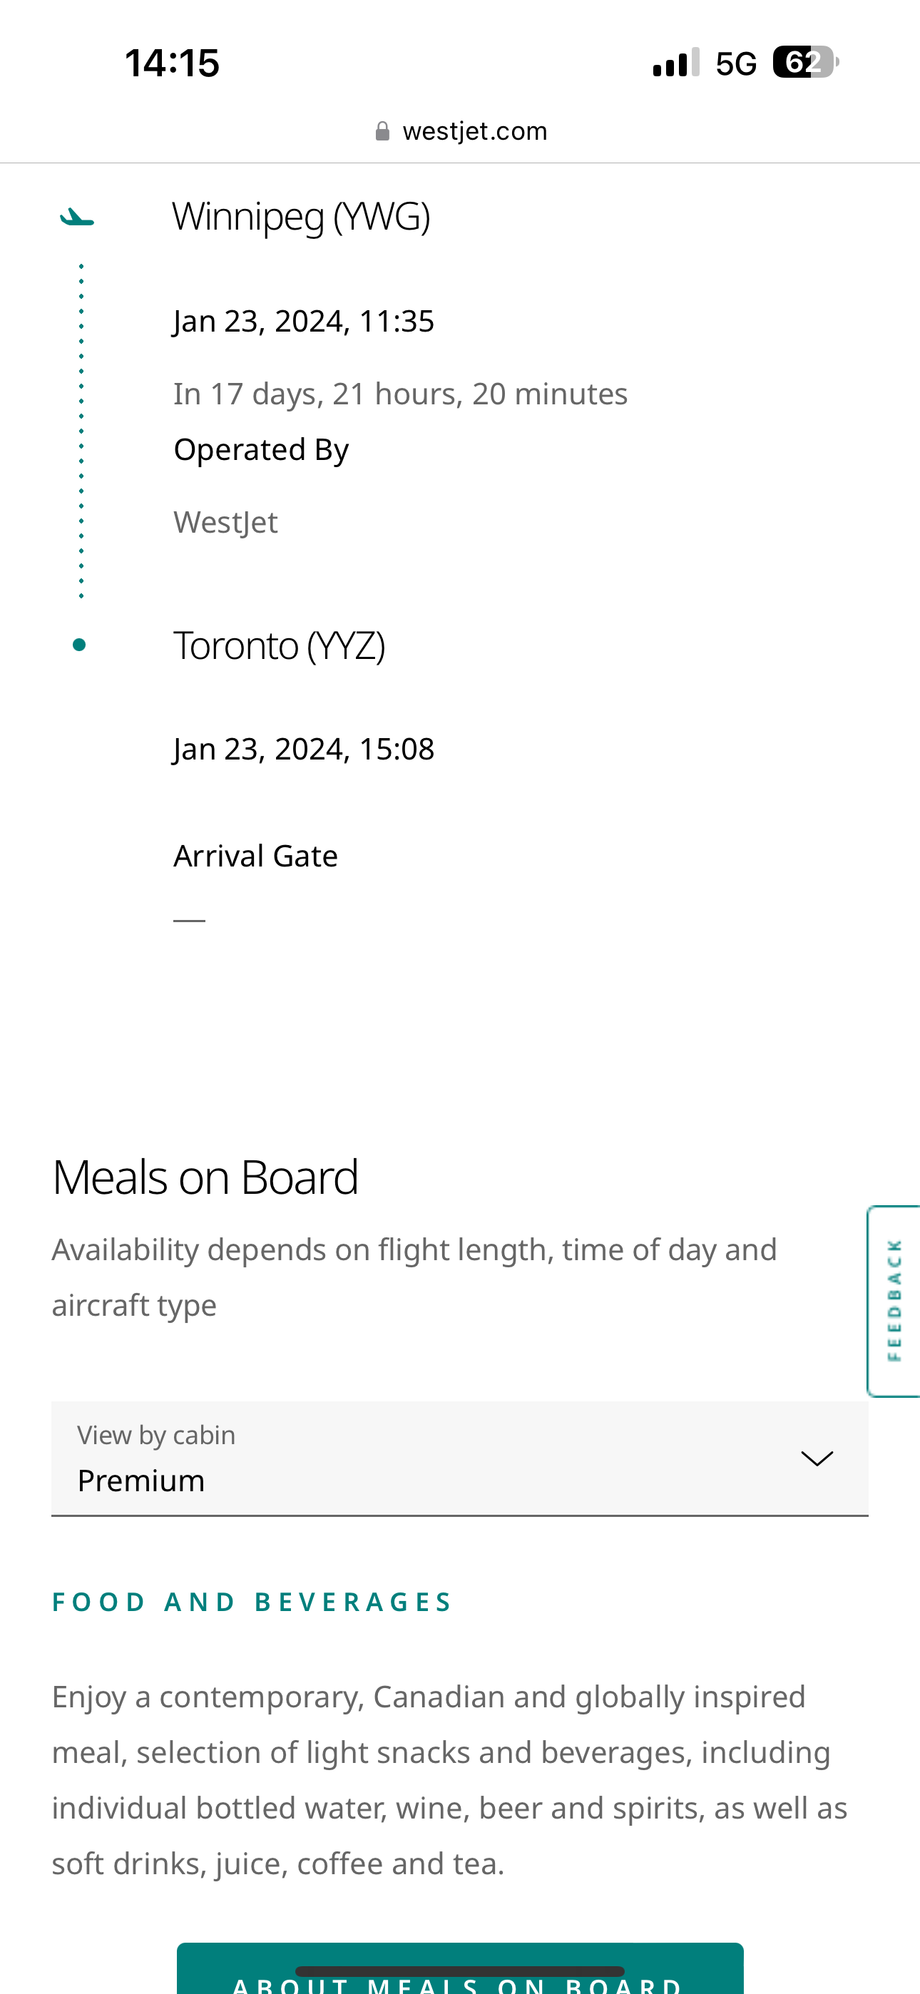The image size is (920, 1994).
Task: Tap the Arrival Gate label
Action: [256, 856]
